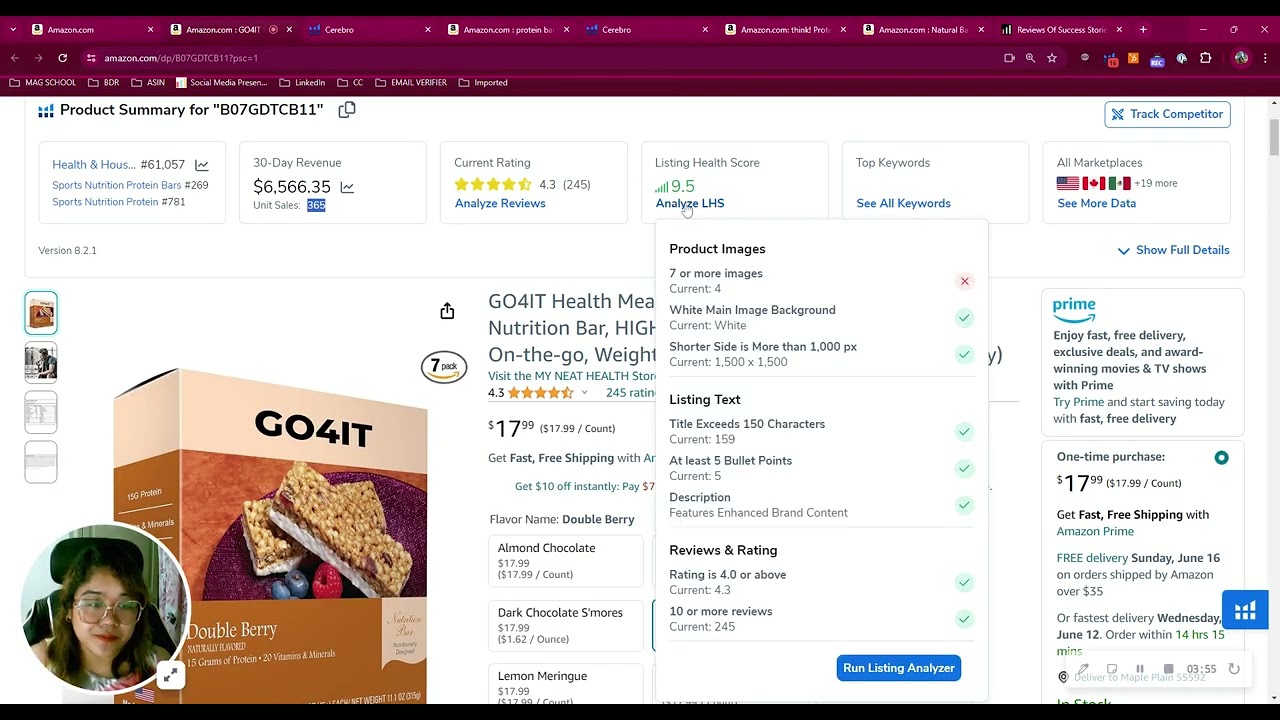Open the star rating dropdown chevron

click(585, 393)
